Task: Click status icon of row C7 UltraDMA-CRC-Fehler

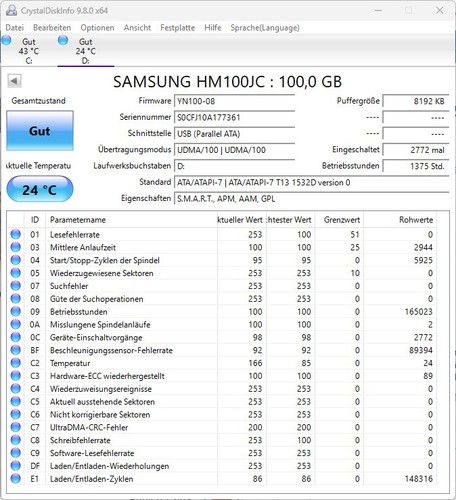Action: click(x=15, y=427)
